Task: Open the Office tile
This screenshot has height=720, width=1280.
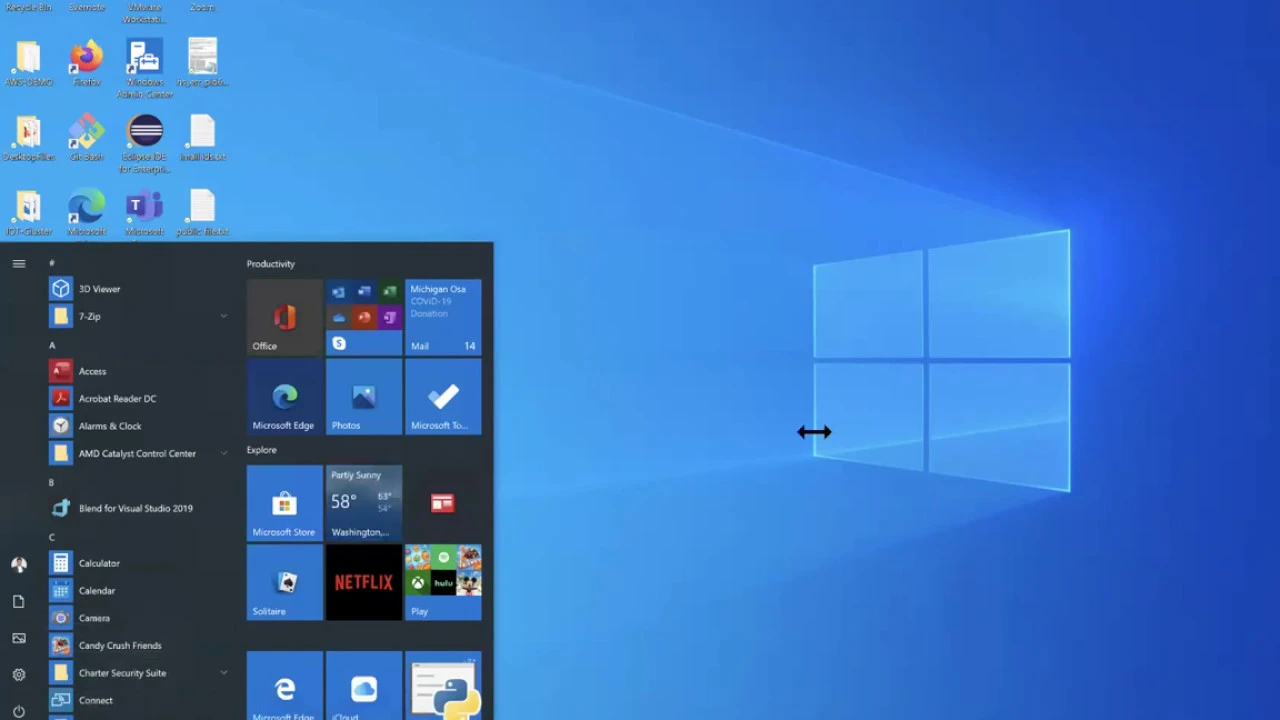Action: tap(285, 317)
